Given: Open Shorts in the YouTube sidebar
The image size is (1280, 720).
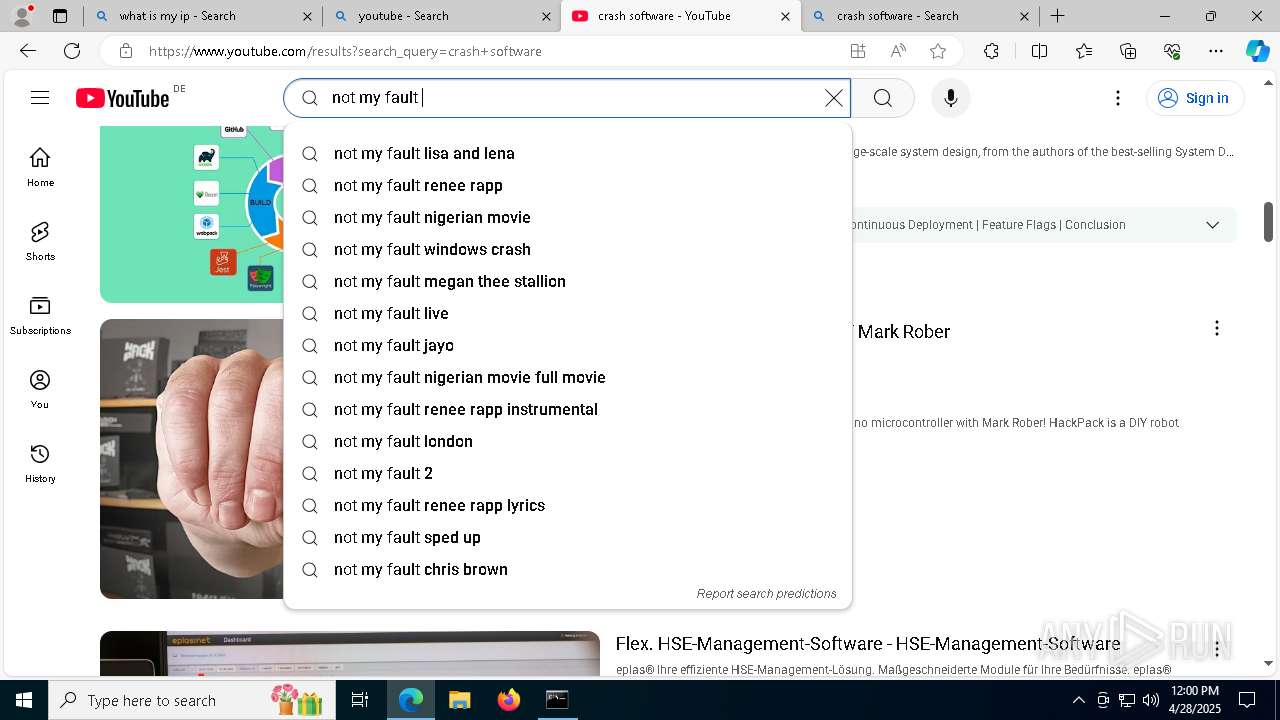Looking at the screenshot, I should coord(40,241).
